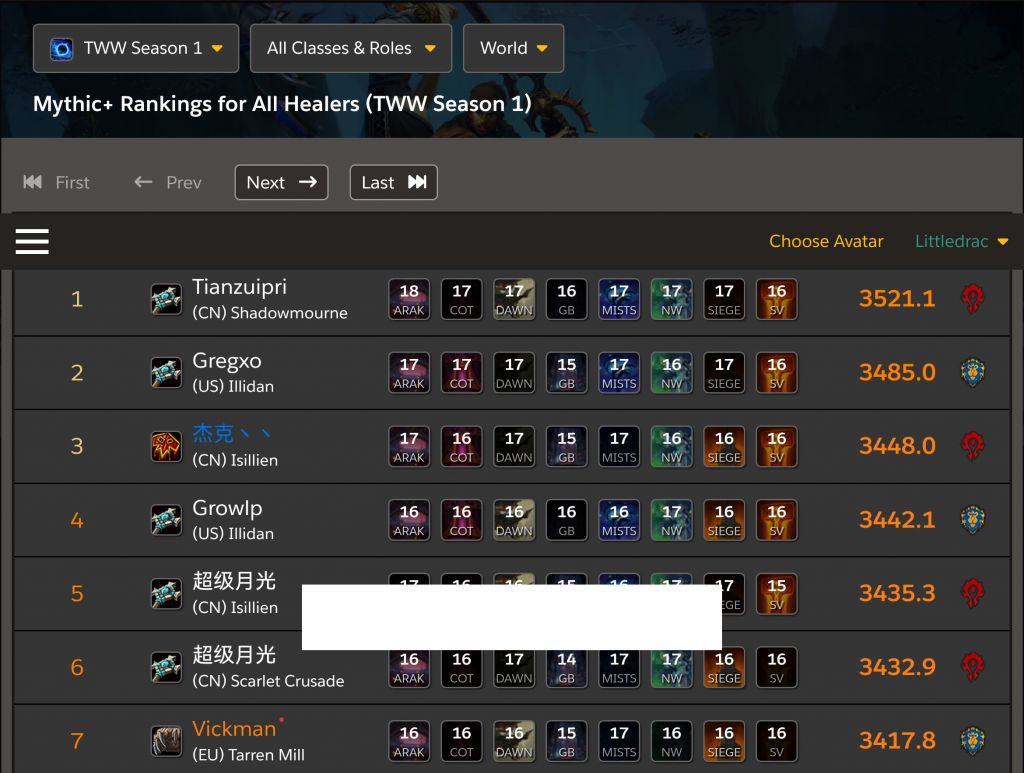Open the All Classes & Roles dropdown
This screenshot has height=773, width=1024.
click(351, 48)
